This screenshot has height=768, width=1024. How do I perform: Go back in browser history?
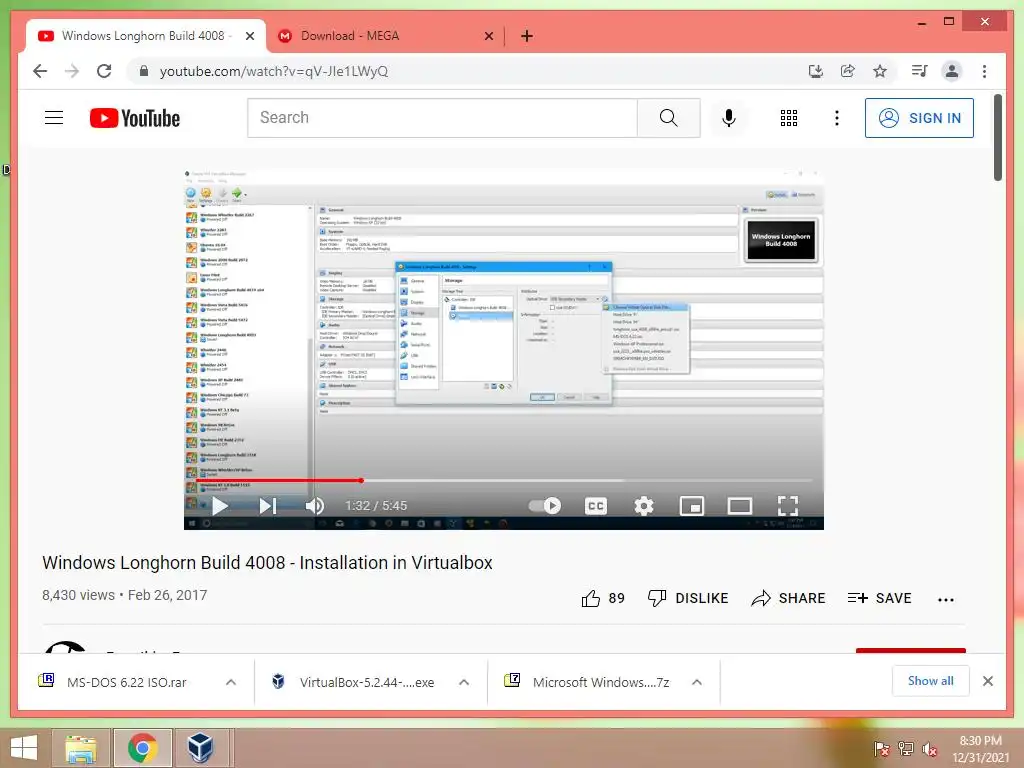(40, 71)
